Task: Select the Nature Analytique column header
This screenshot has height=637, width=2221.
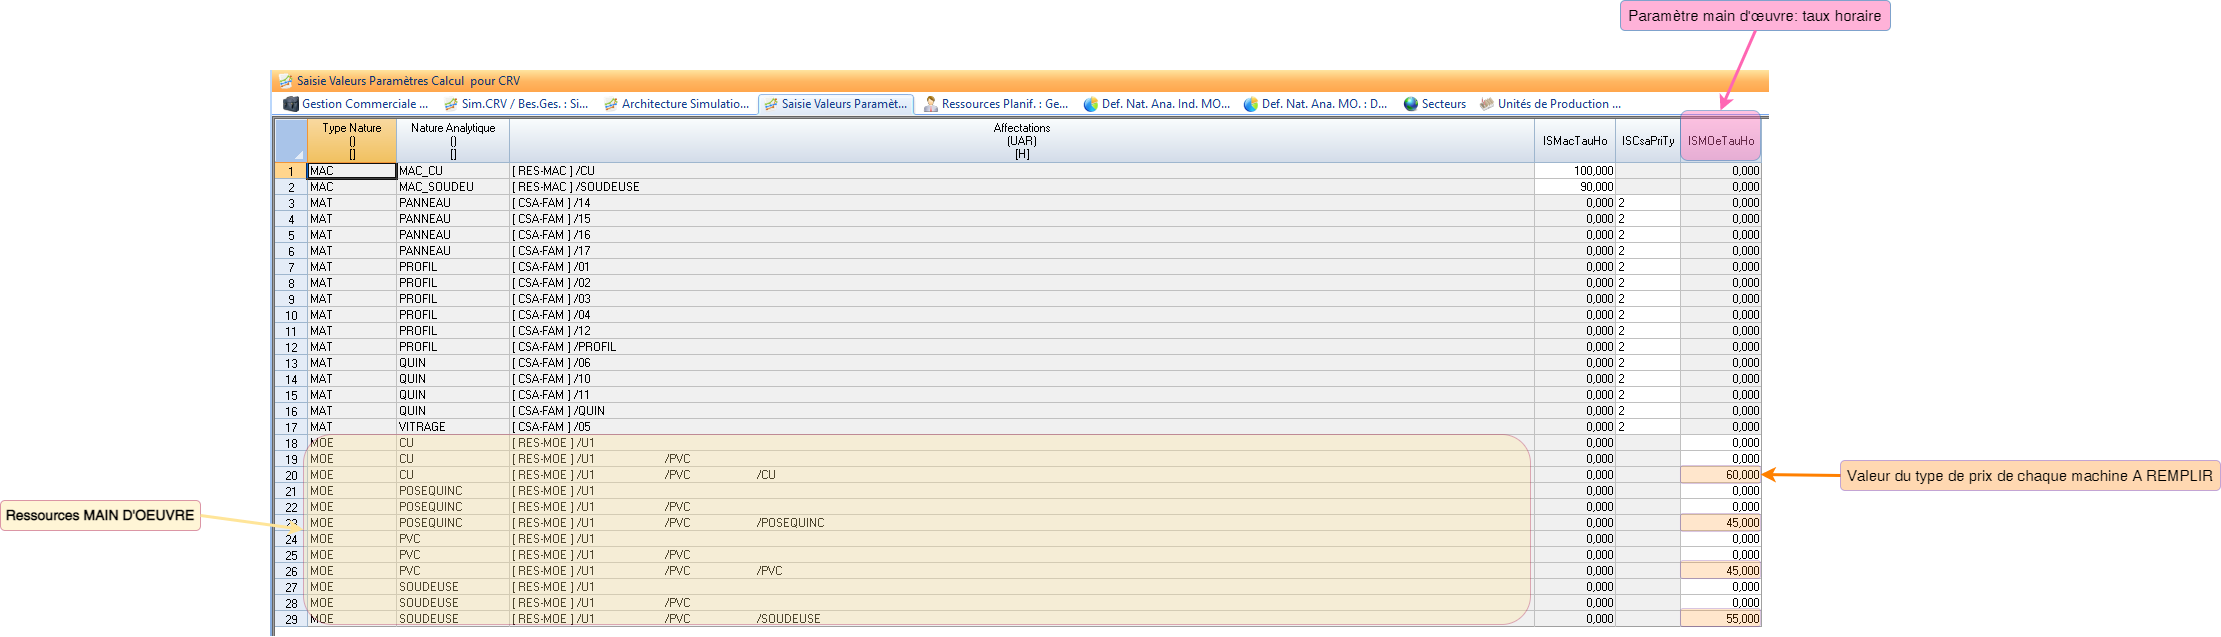Action: click(453, 141)
